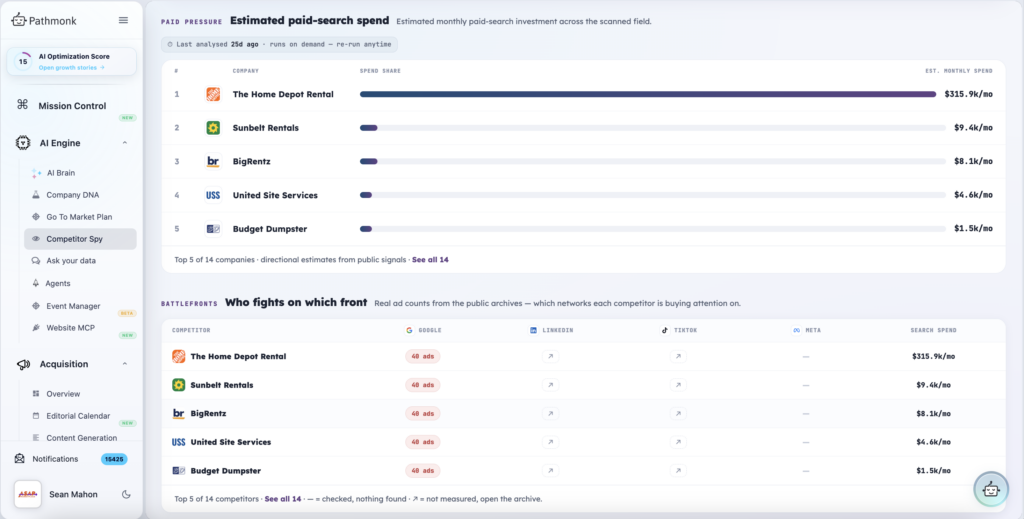Open the chatbot assistant bubble
Screen dimensions: 1024x519
click(991, 489)
